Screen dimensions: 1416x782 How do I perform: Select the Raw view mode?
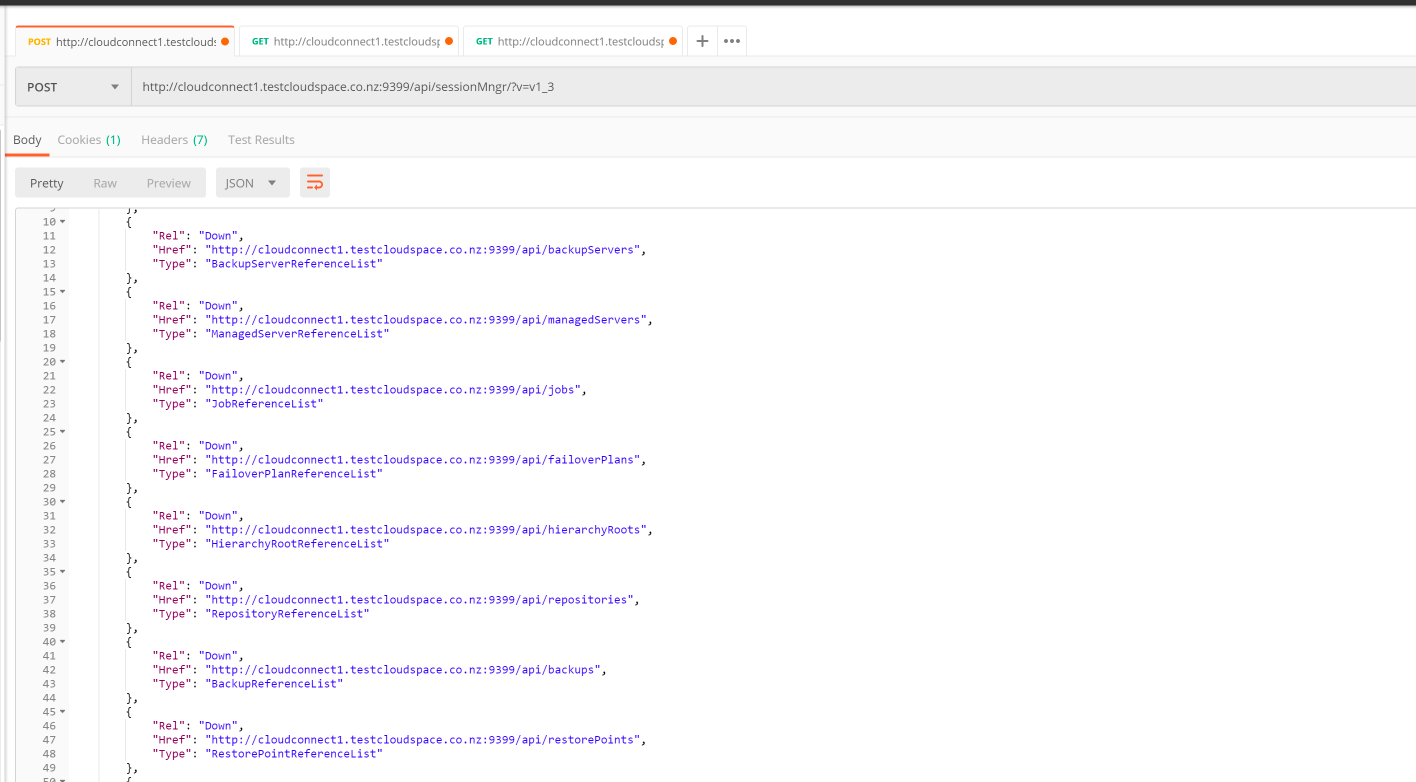coord(105,183)
